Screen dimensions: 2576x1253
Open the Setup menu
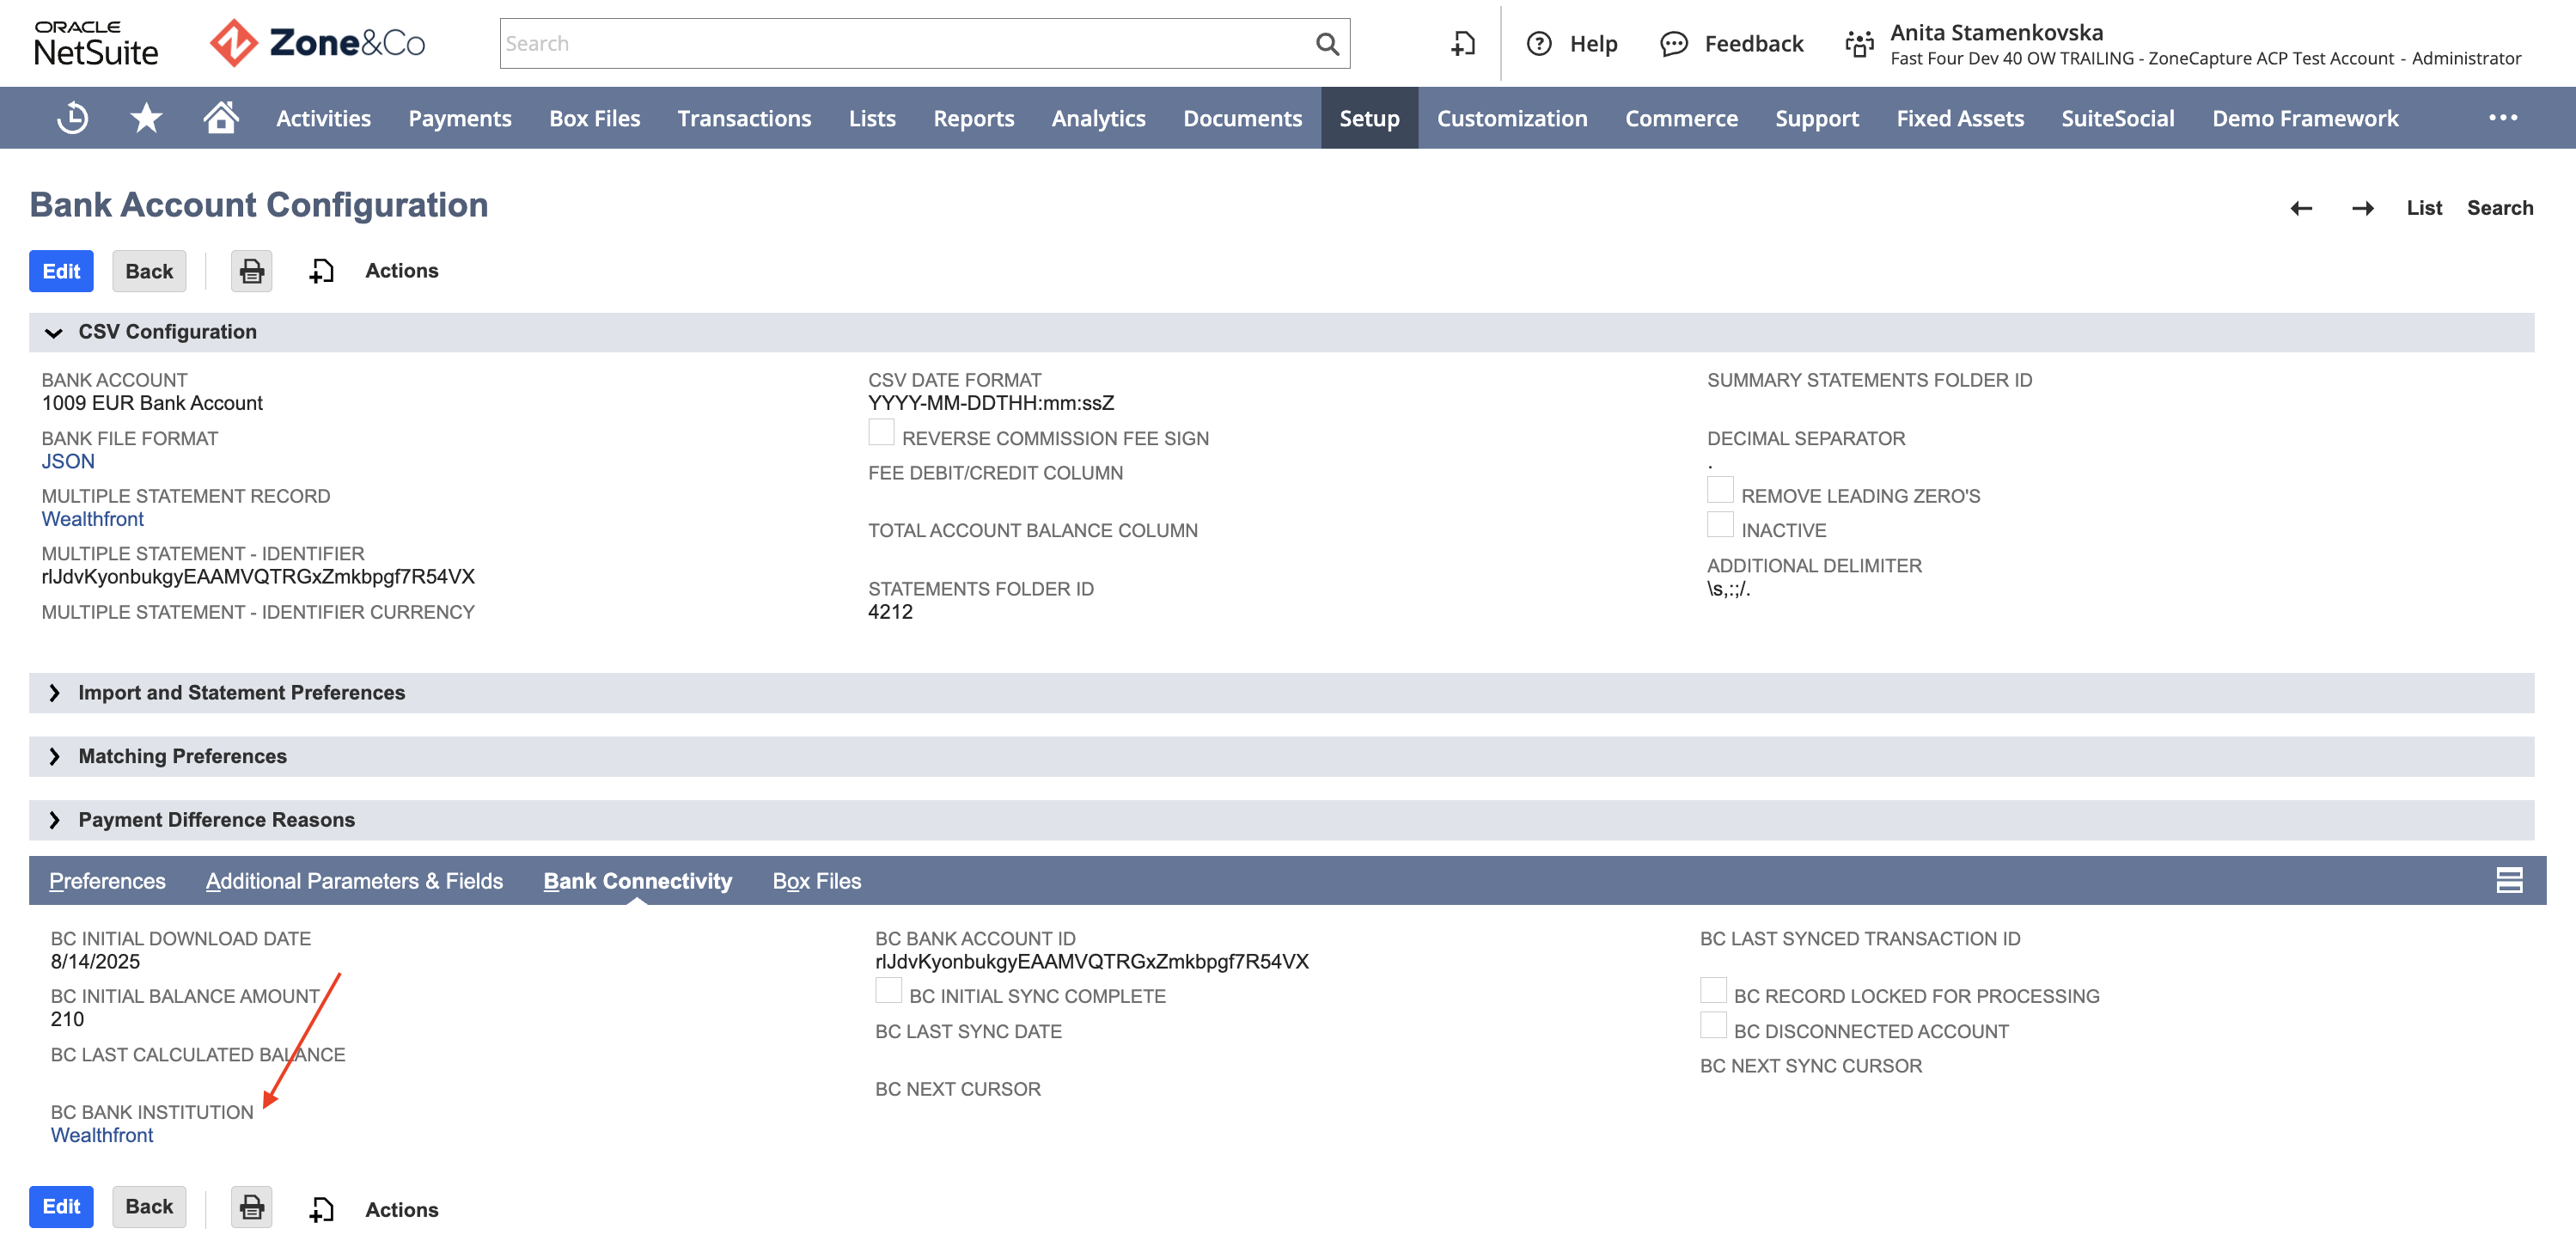pyautogui.click(x=1370, y=118)
